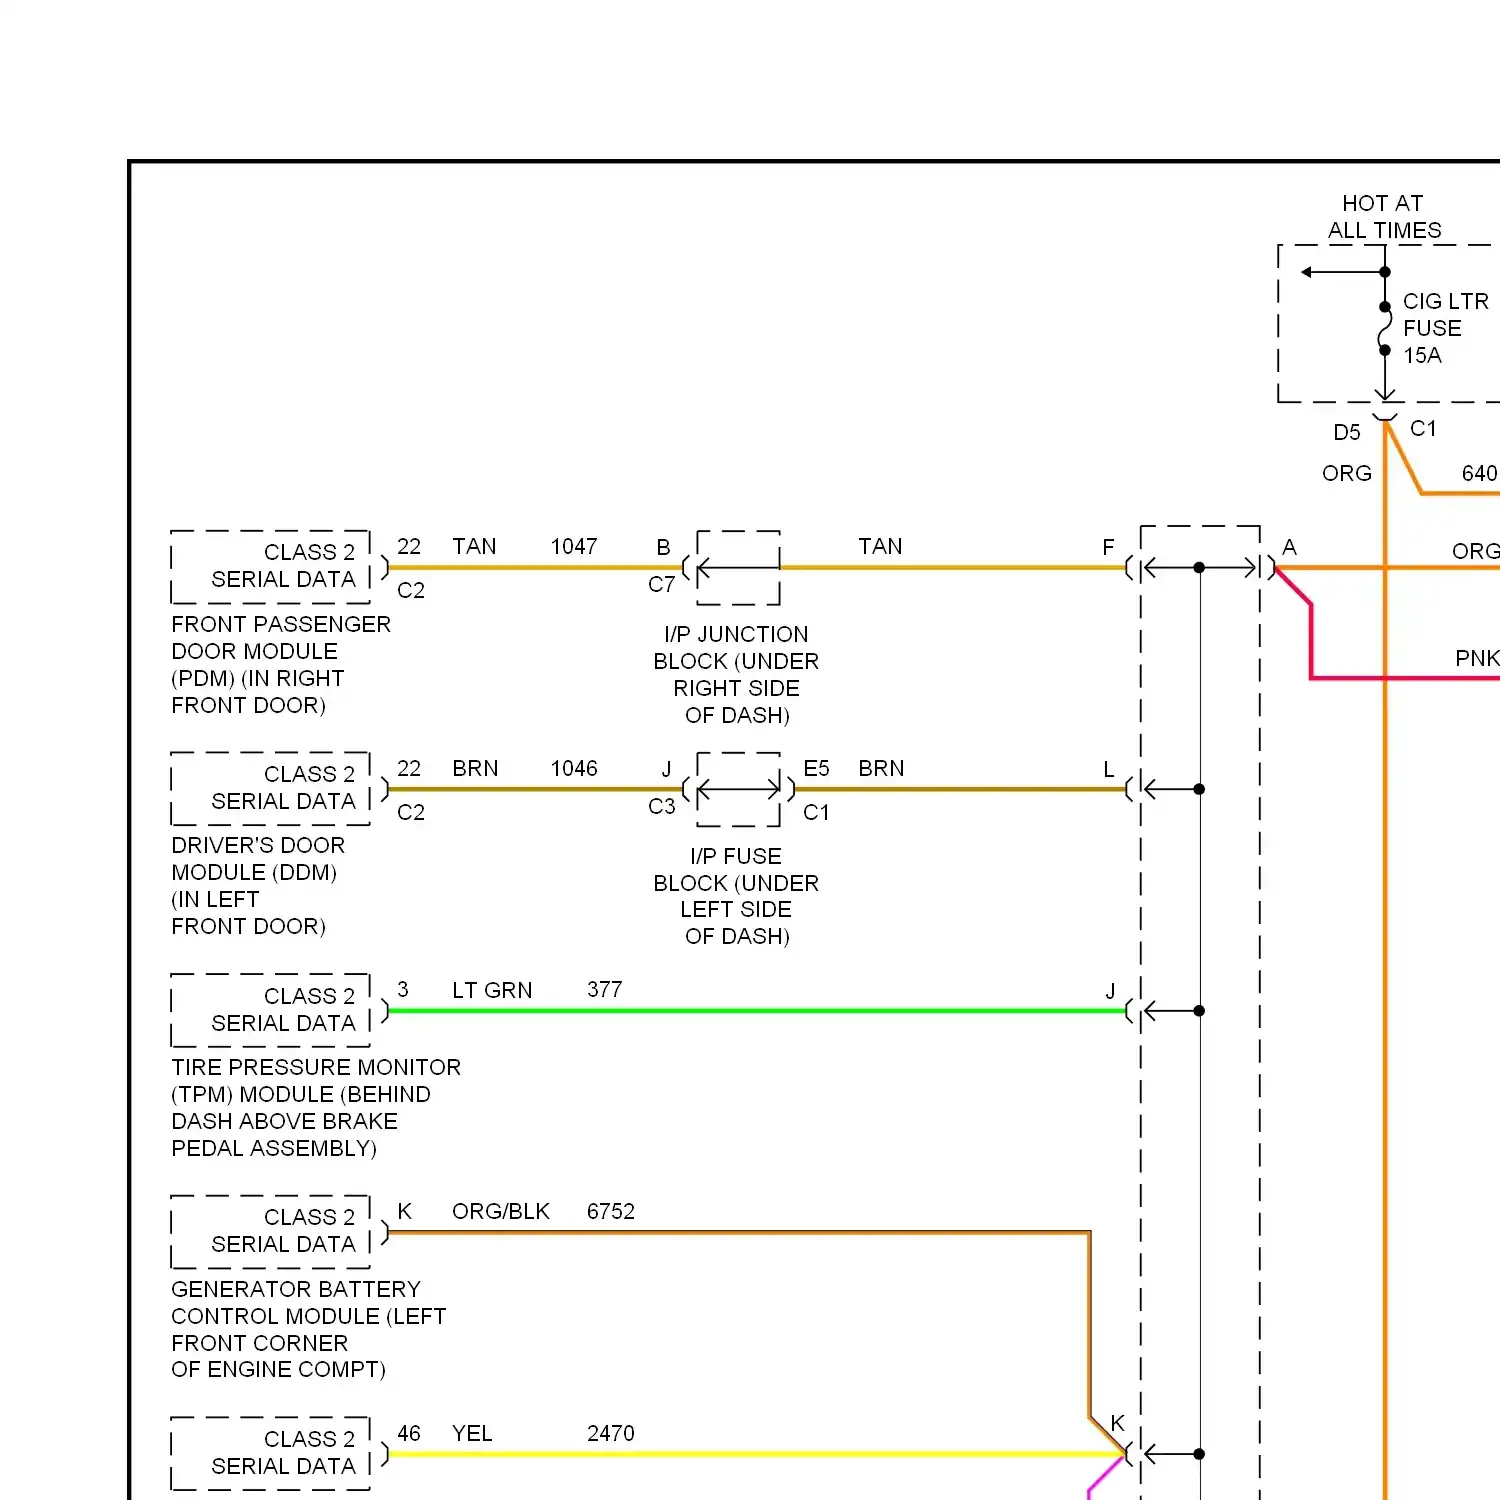Click the splice dot on terminal J line
The height and width of the screenshot is (1500, 1500).
click(1199, 1011)
